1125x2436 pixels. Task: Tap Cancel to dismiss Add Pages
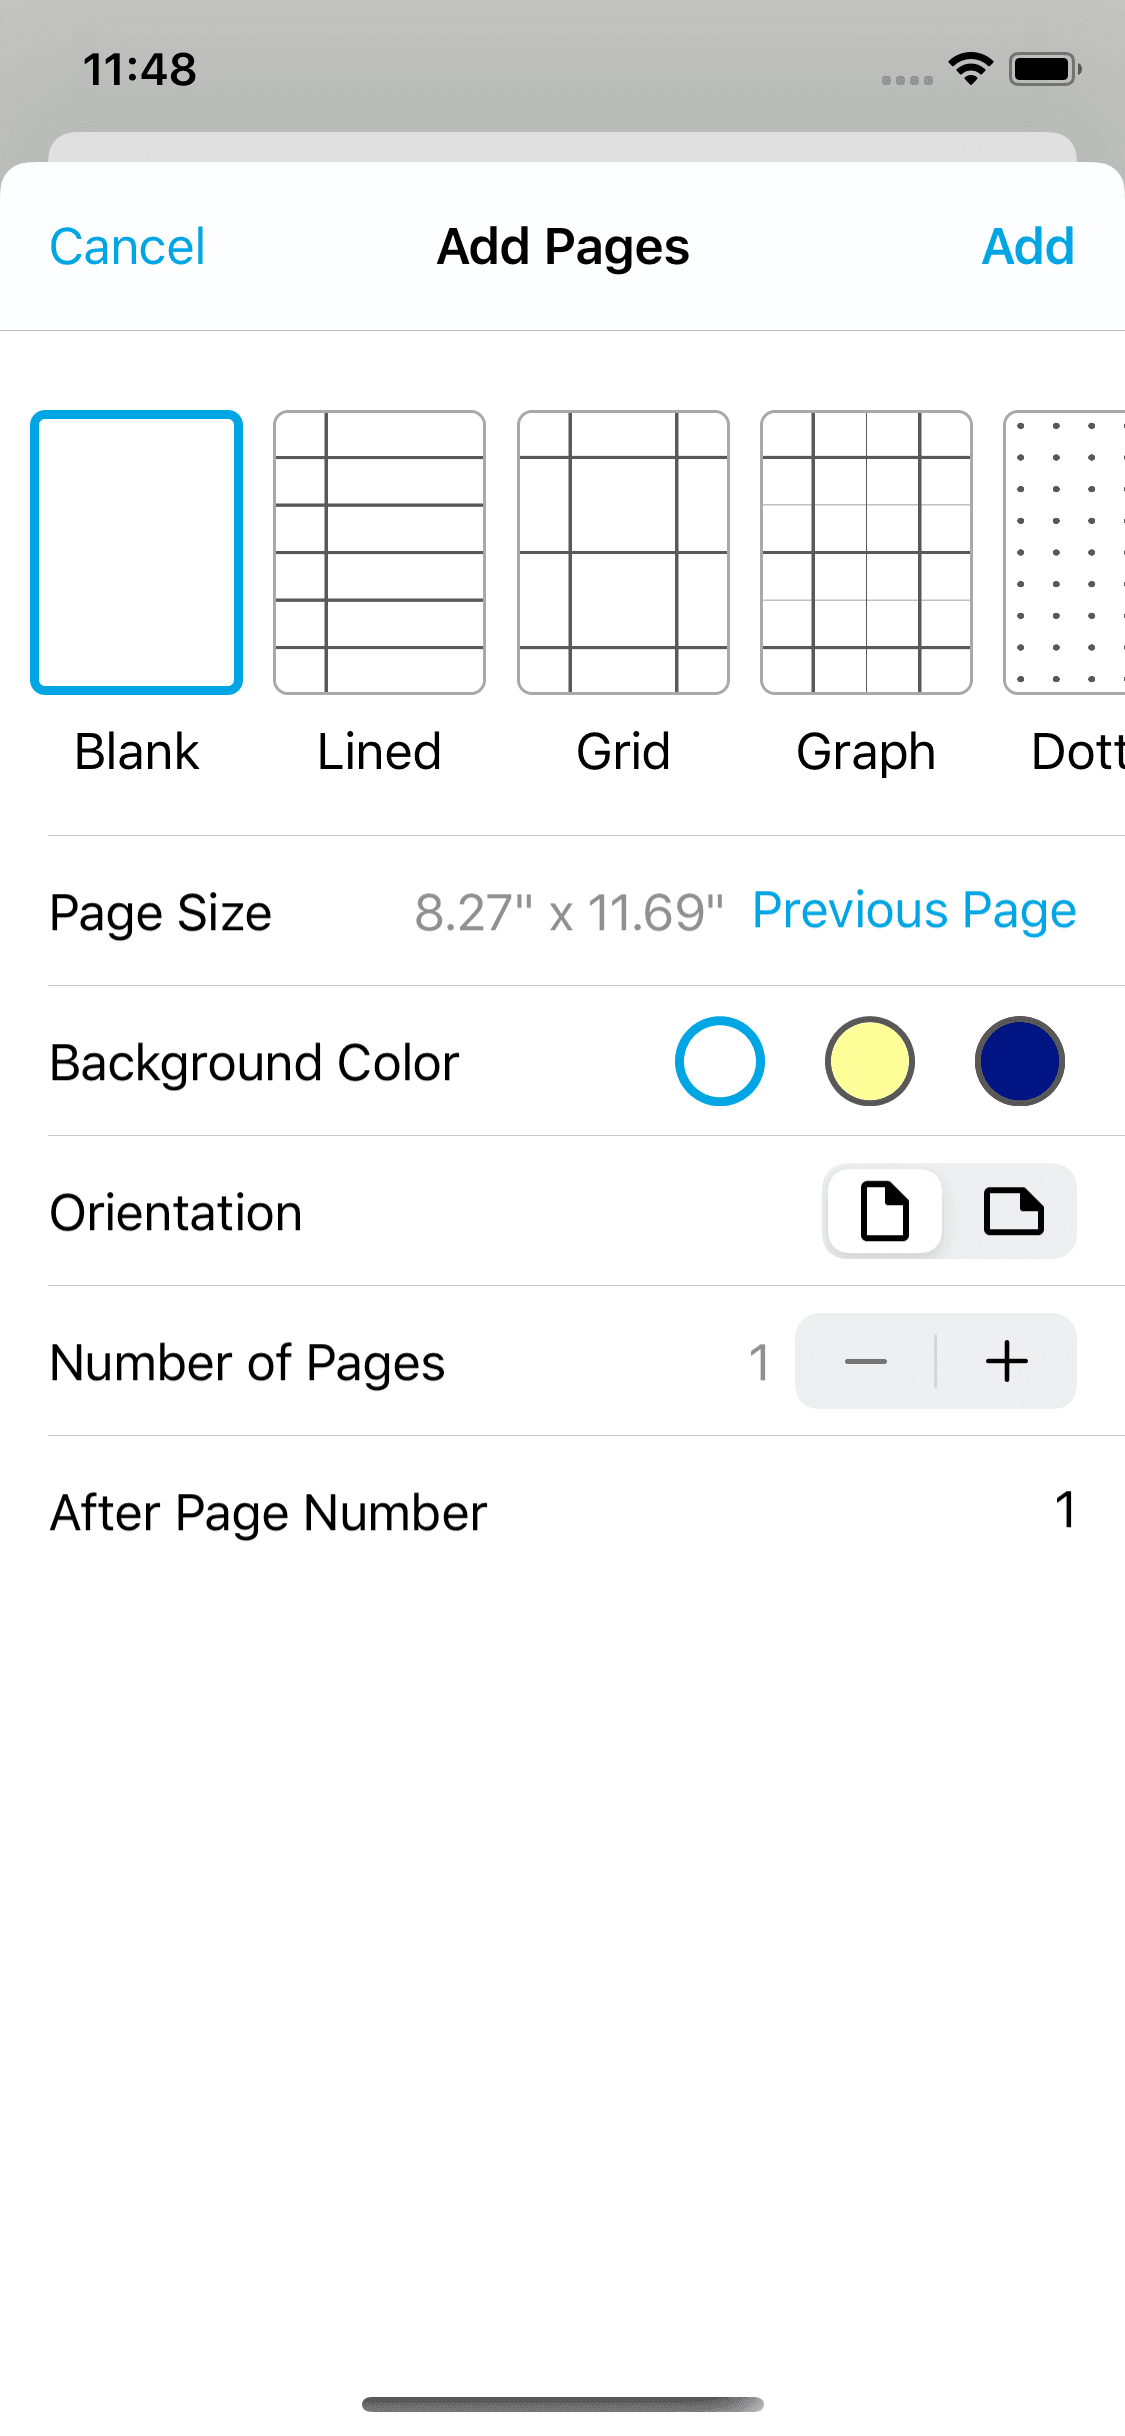(x=128, y=247)
